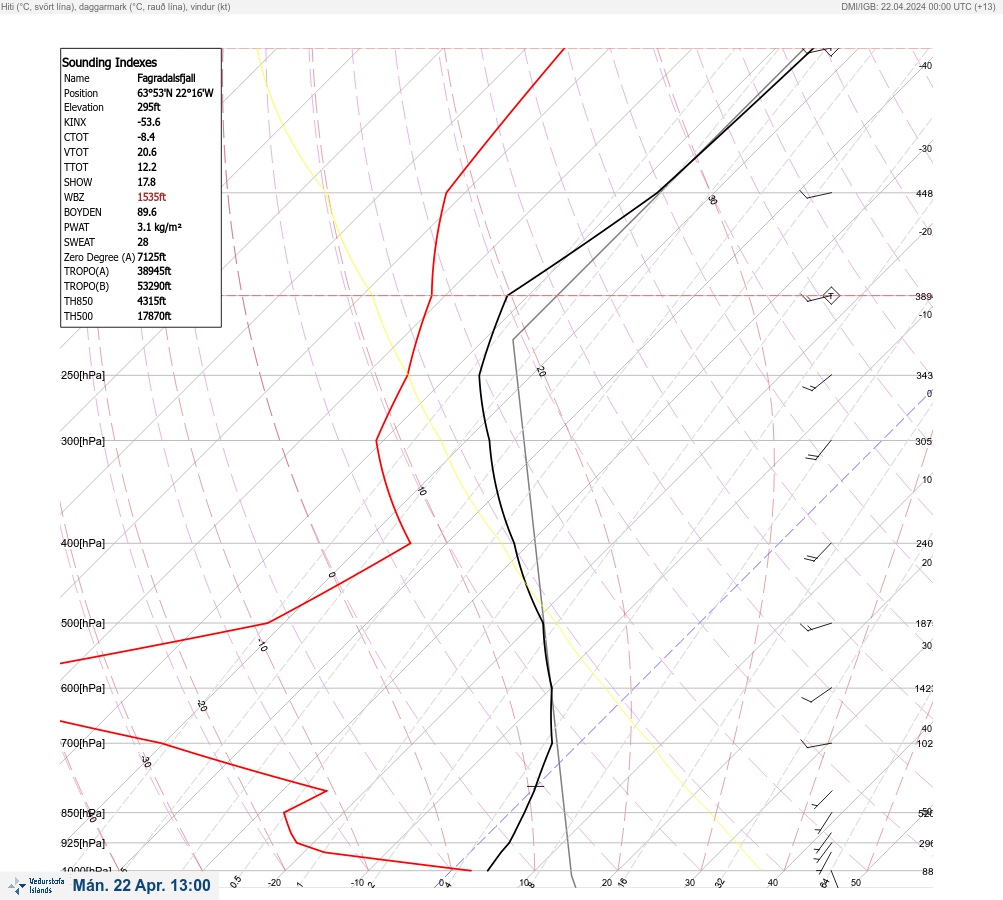Select the PWAT value 3.1 kg/m²

159,227
